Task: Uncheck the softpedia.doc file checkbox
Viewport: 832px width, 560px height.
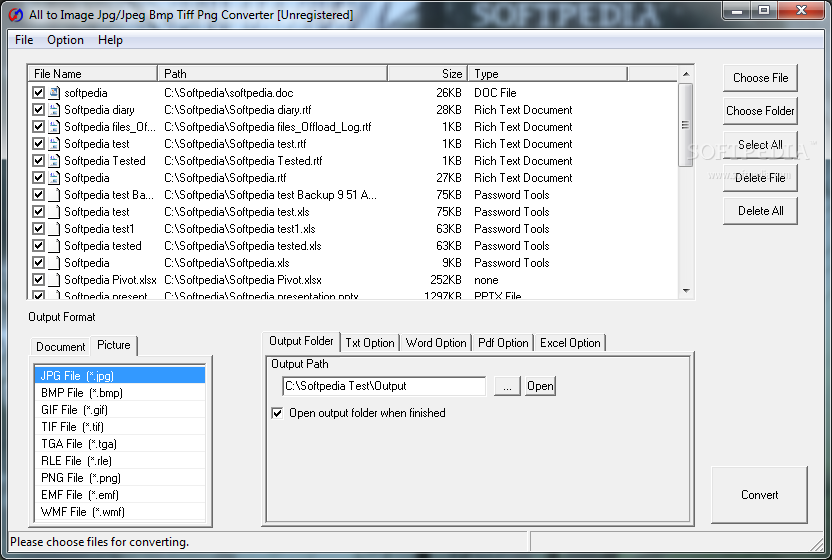Action: tap(38, 93)
